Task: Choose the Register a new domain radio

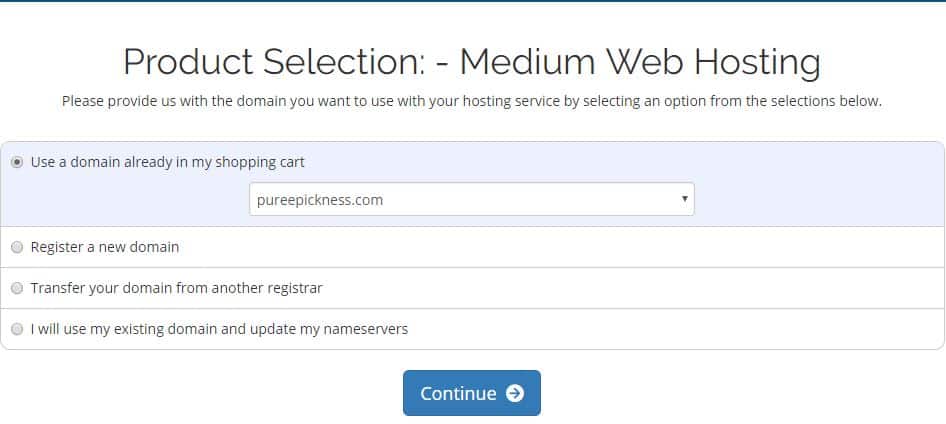Action: (17, 247)
